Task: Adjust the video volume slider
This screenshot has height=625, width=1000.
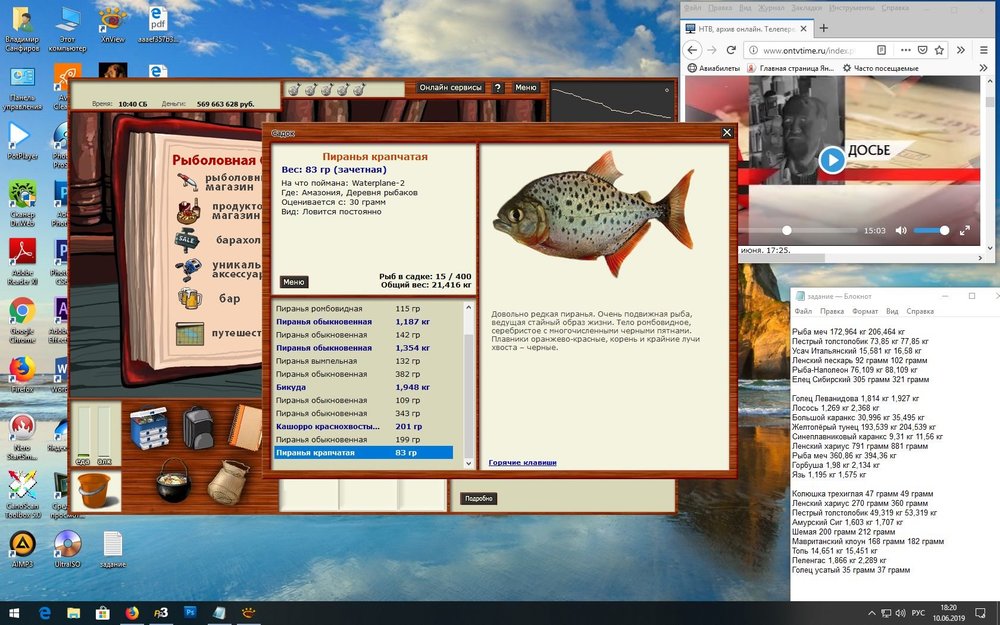Action: [x=931, y=230]
